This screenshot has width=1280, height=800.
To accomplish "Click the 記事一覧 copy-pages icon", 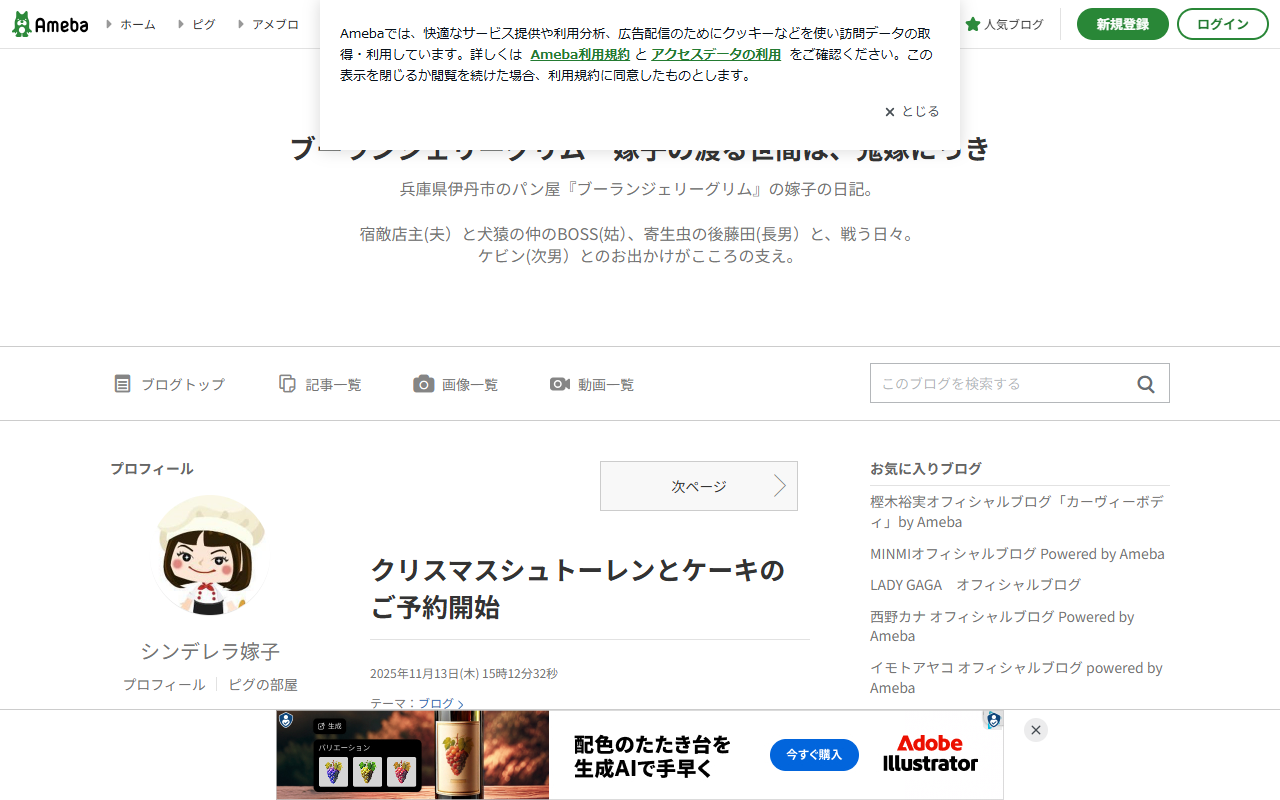I will coord(287,384).
